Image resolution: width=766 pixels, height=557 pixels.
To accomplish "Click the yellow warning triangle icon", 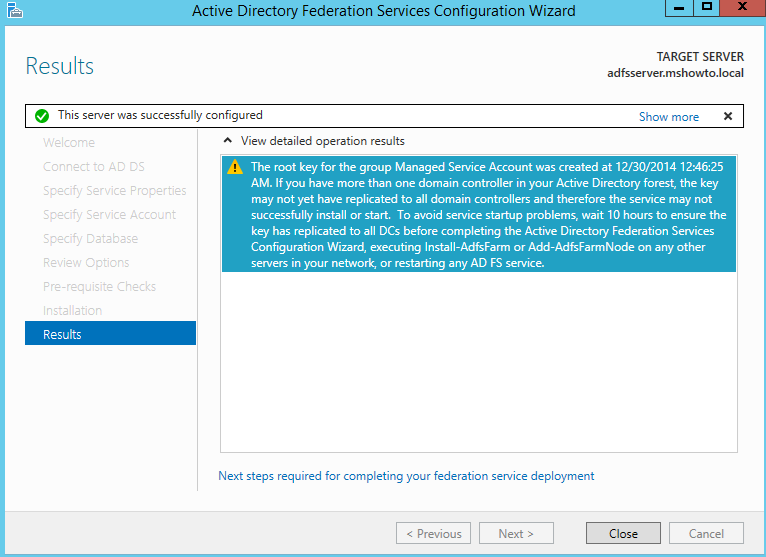I will click(235, 167).
